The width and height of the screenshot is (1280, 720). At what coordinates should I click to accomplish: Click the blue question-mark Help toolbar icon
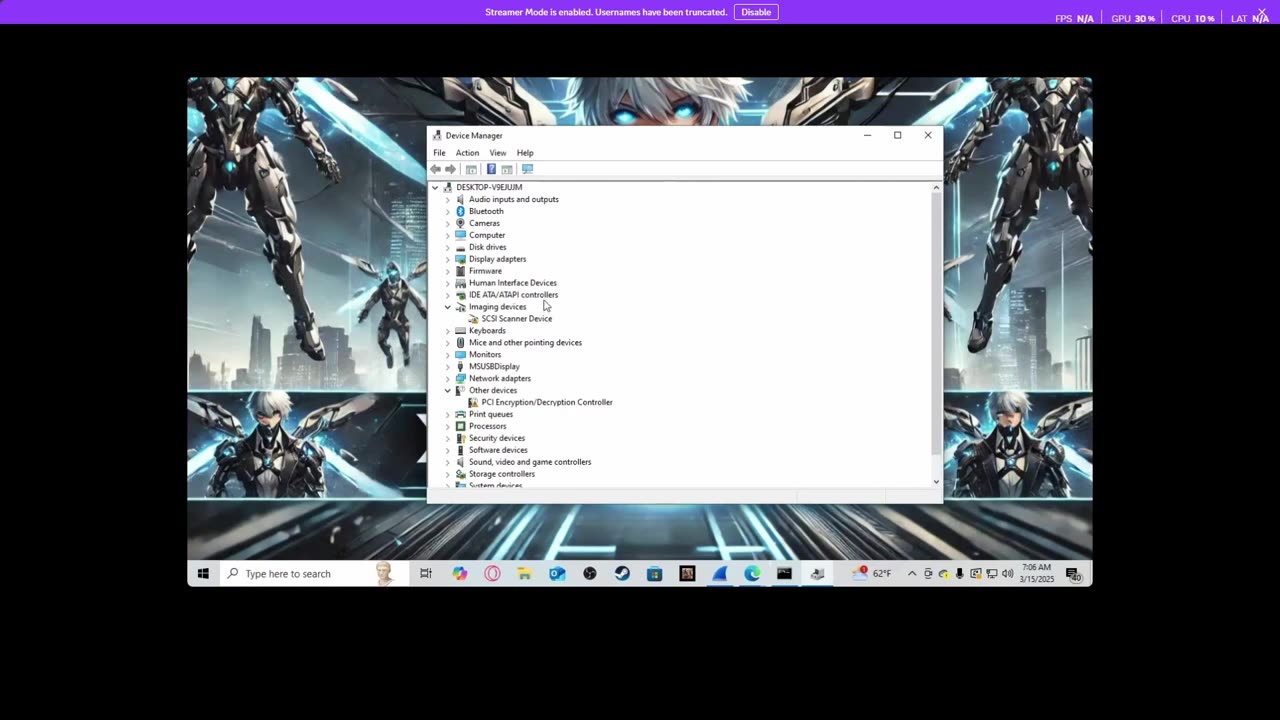tap(491, 169)
